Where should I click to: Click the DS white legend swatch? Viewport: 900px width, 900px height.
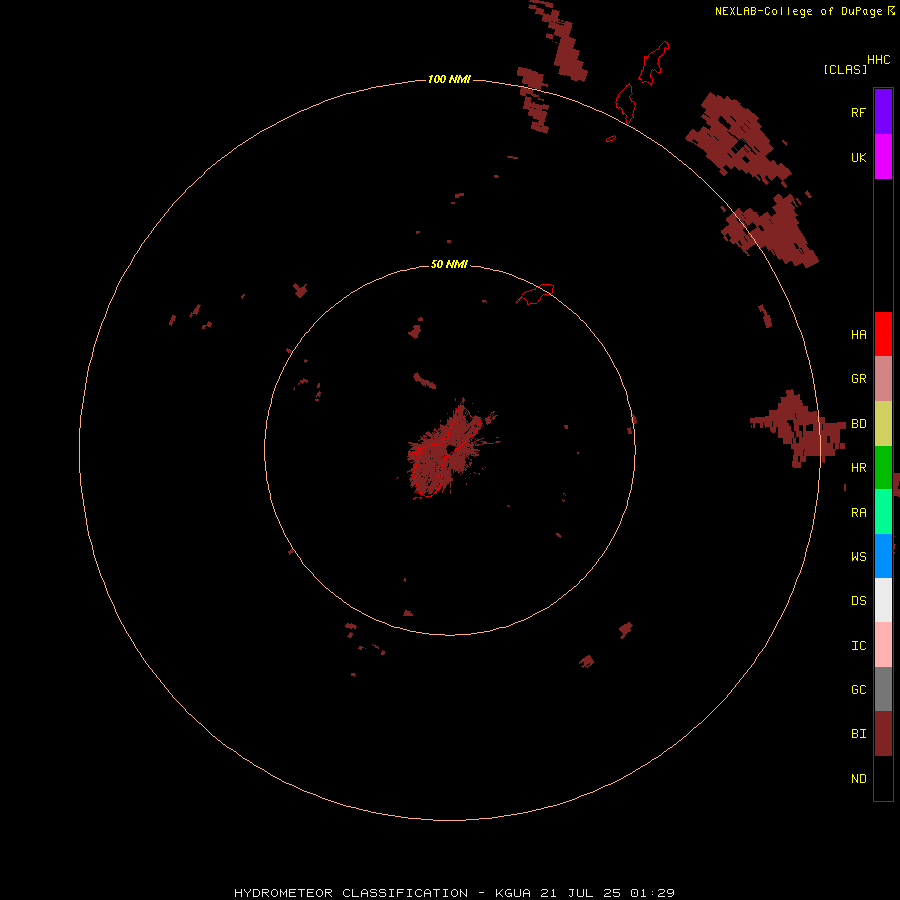883,600
